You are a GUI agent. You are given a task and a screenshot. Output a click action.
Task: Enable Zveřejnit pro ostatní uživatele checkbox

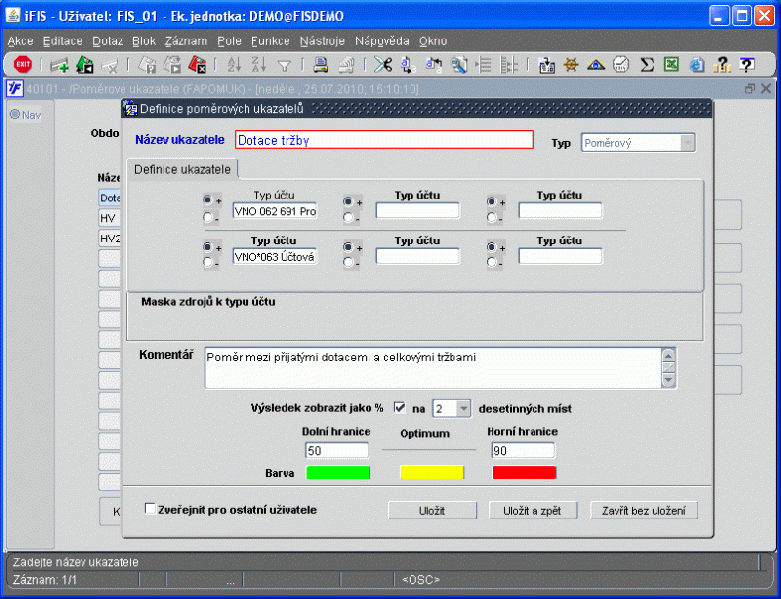click(x=150, y=509)
